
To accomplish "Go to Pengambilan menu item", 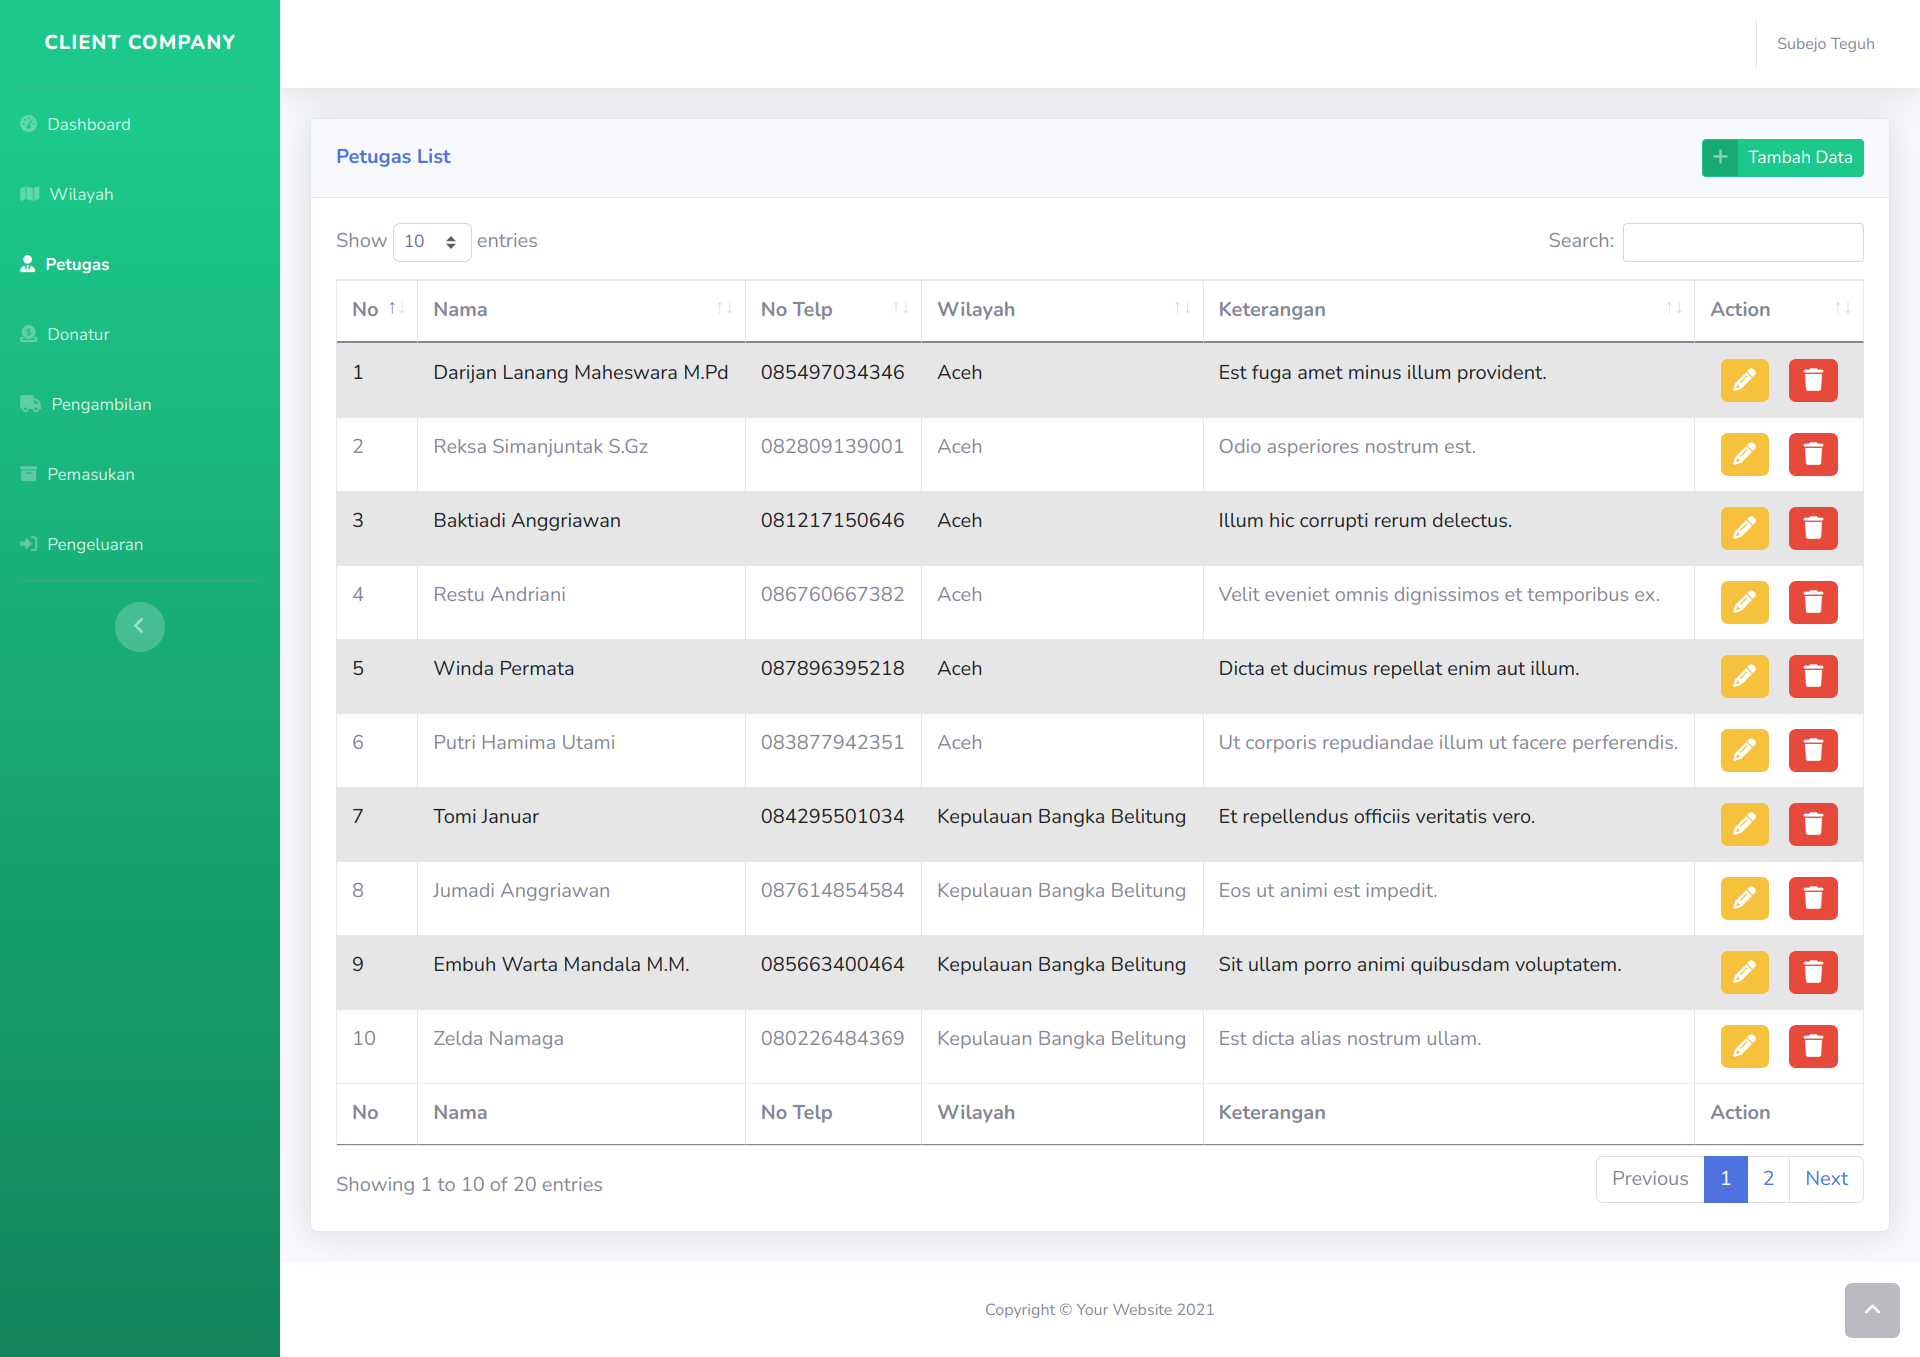I will 101,404.
